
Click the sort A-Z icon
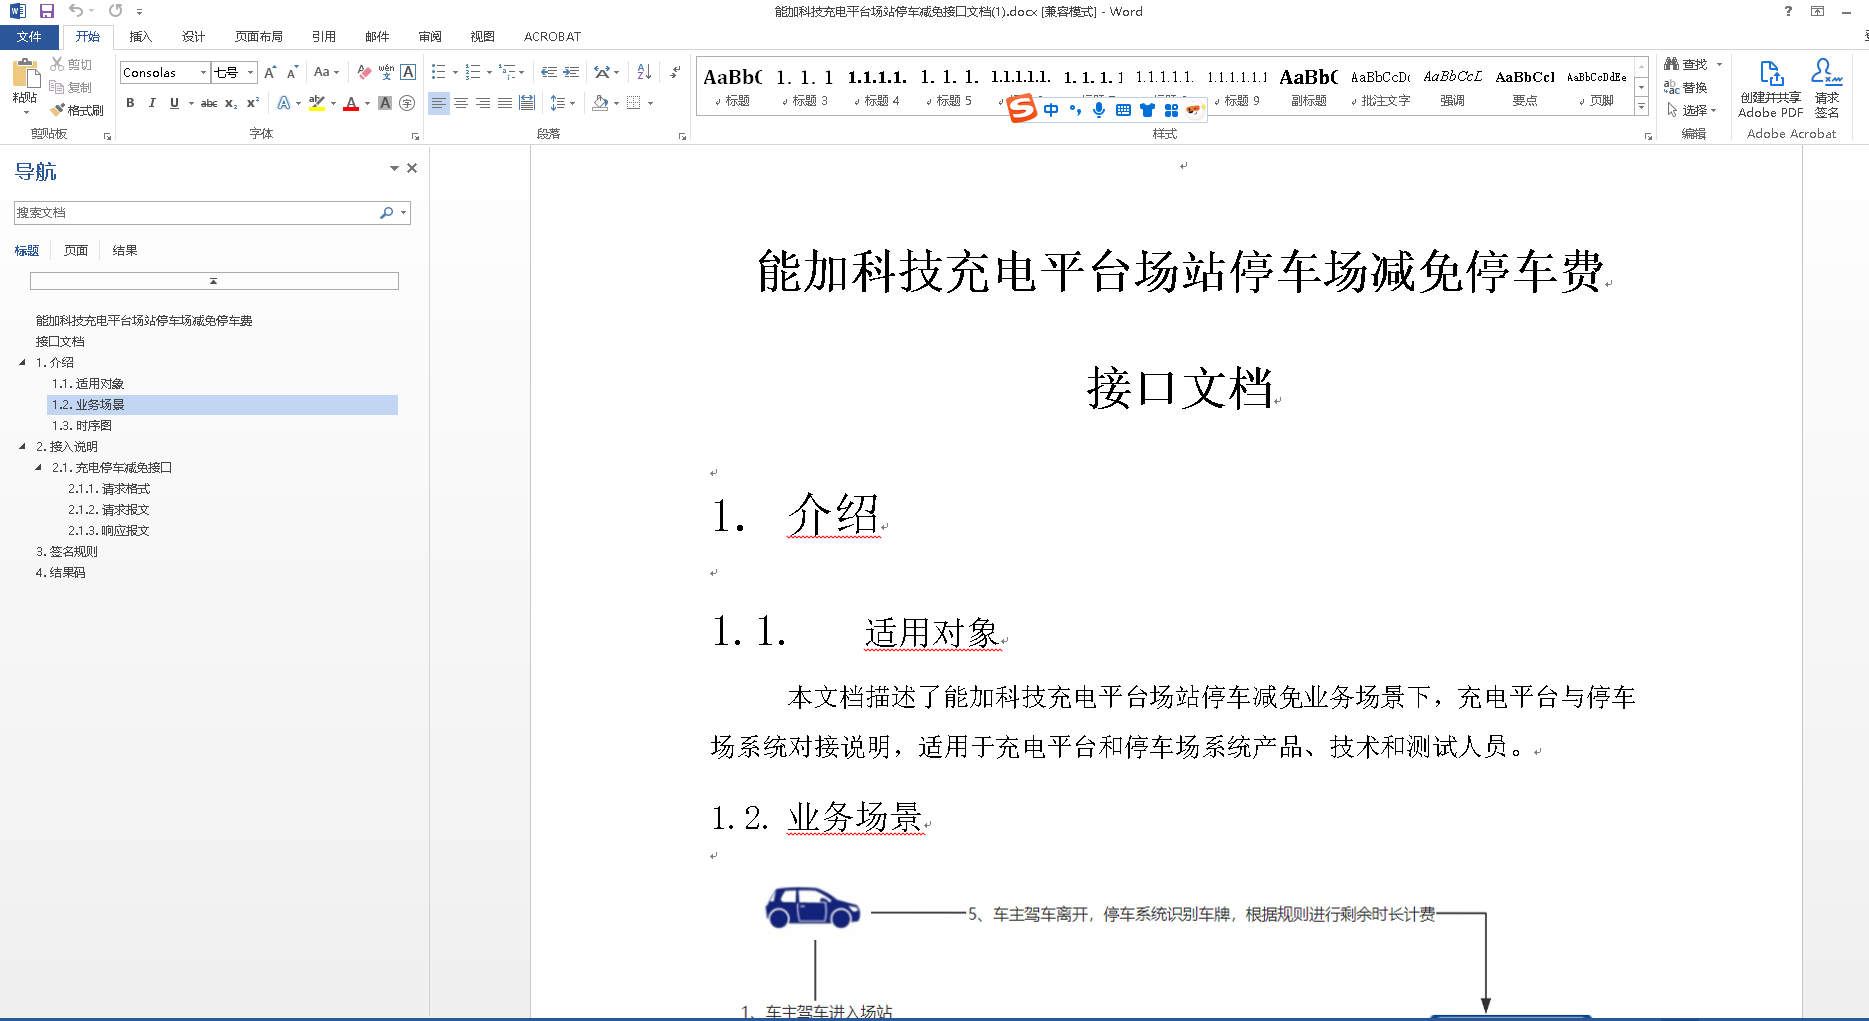[644, 72]
